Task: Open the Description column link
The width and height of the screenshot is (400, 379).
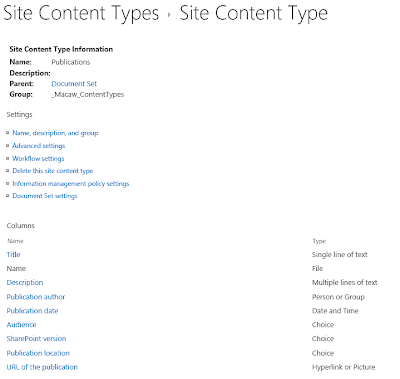Action: (x=25, y=282)
